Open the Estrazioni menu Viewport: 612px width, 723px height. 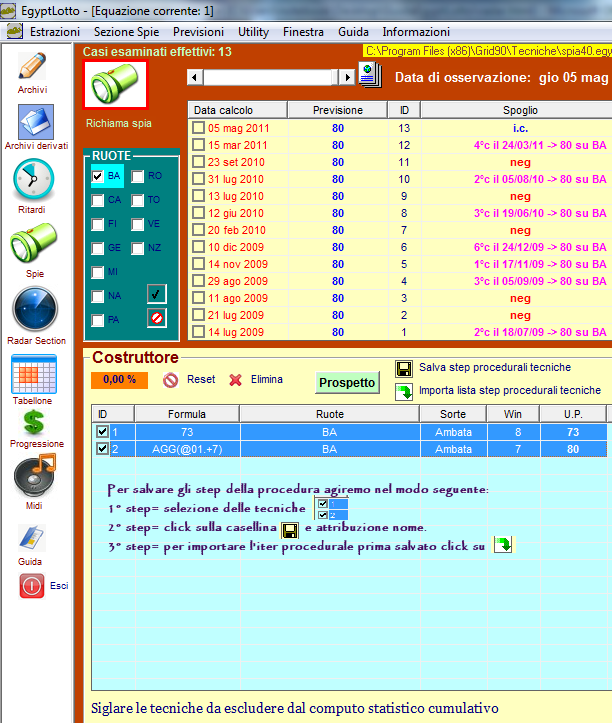55,32
